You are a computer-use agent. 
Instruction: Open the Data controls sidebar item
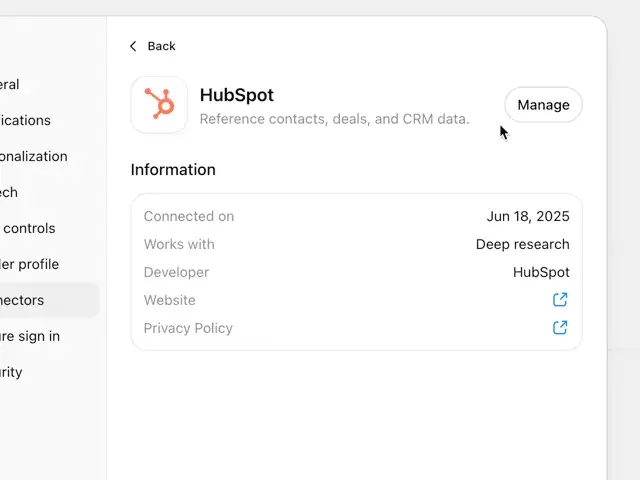click(x=28, y=228)
